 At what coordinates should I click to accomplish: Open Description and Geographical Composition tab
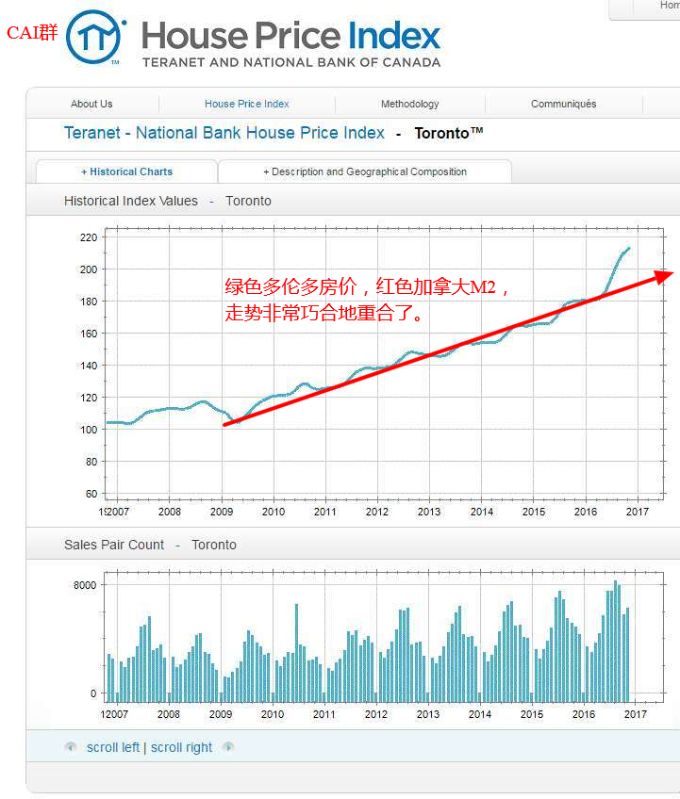click(365, 172)
